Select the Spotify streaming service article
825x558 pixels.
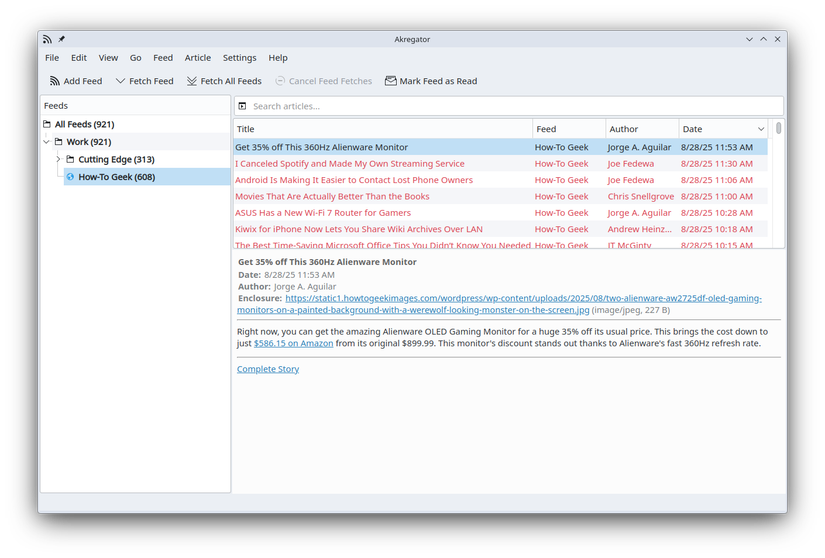(350, 164)
